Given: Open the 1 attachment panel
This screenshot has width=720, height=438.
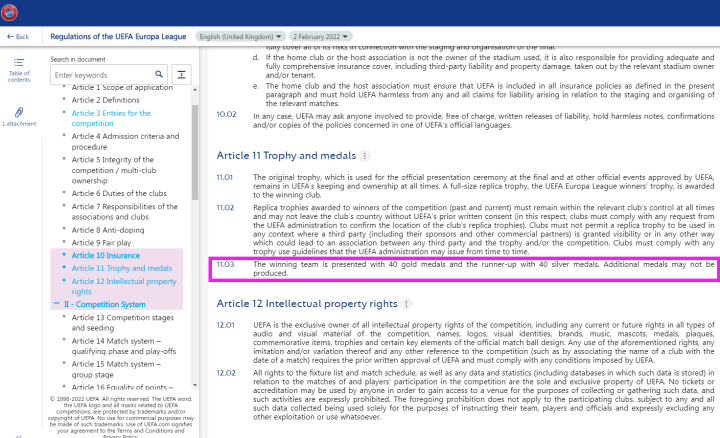Looking at the screenshot, I should click(19, 117).
